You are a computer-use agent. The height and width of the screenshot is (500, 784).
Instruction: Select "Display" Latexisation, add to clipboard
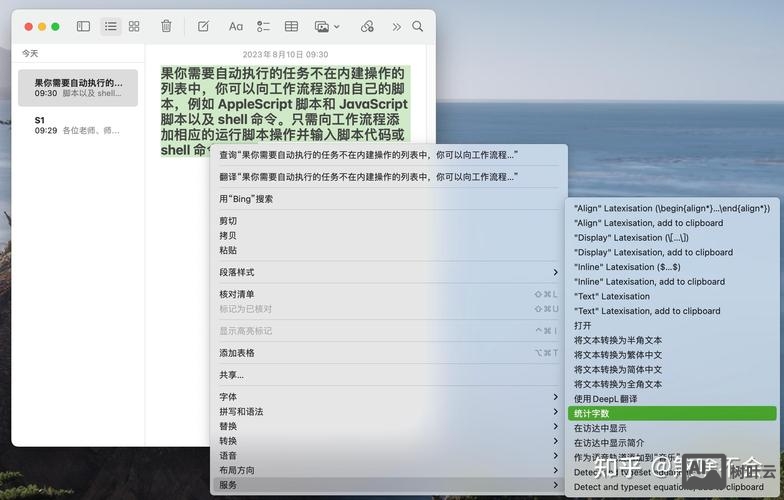[x=672, y=252]
